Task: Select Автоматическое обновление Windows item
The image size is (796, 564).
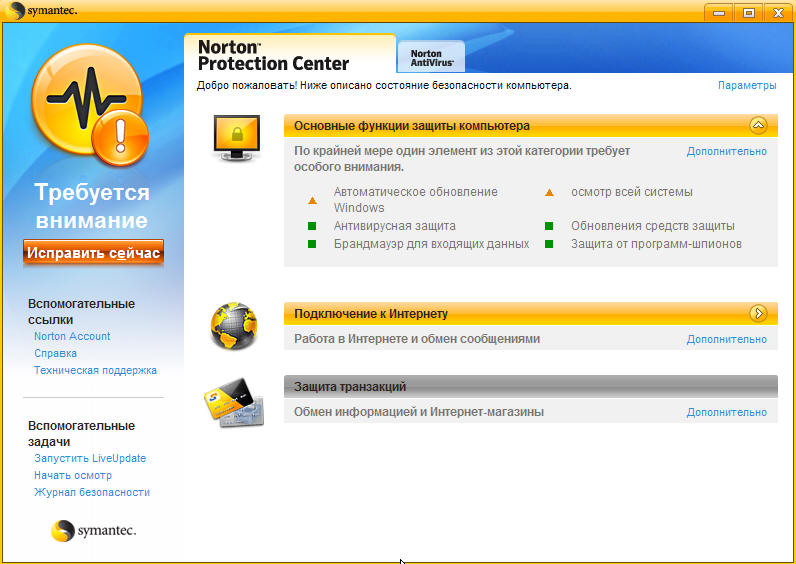Action: pos(416,200)
